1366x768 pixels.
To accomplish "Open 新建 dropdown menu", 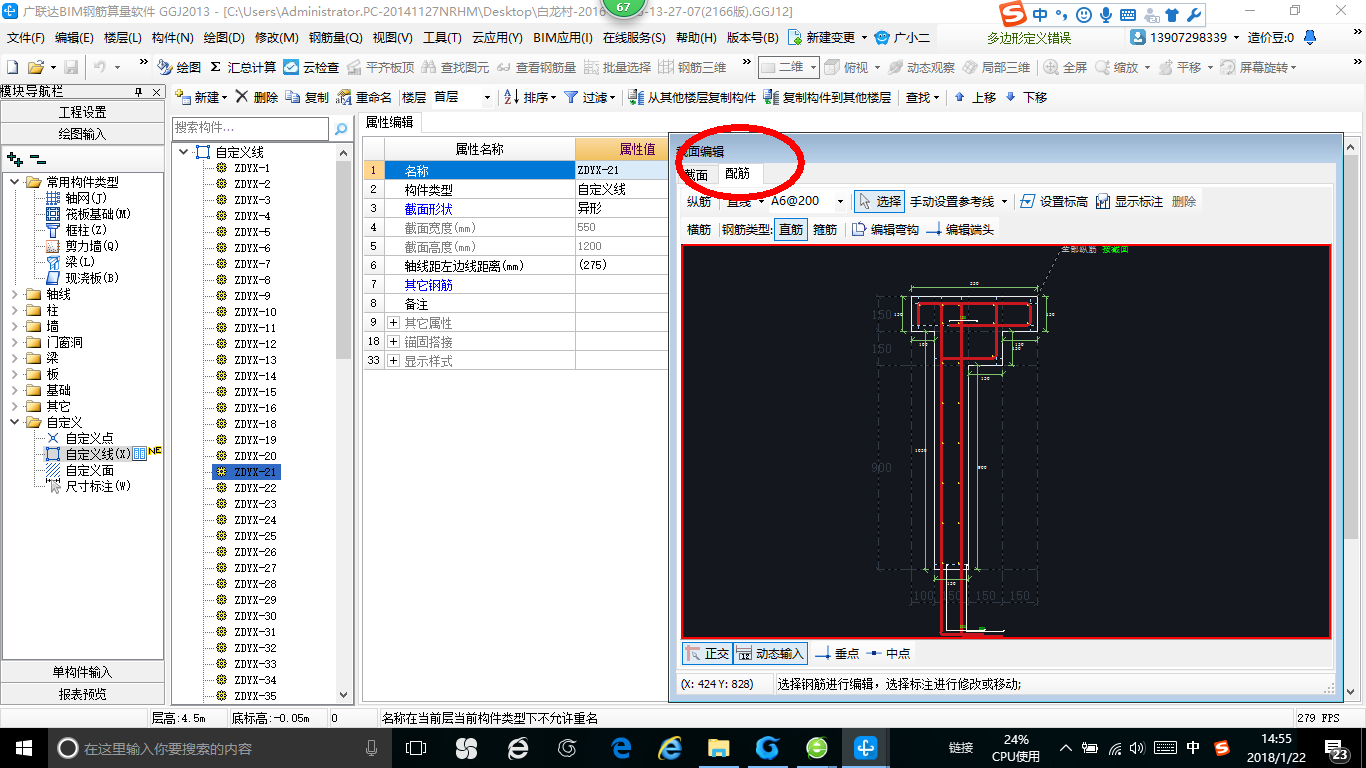I will (x=201, y=97).
